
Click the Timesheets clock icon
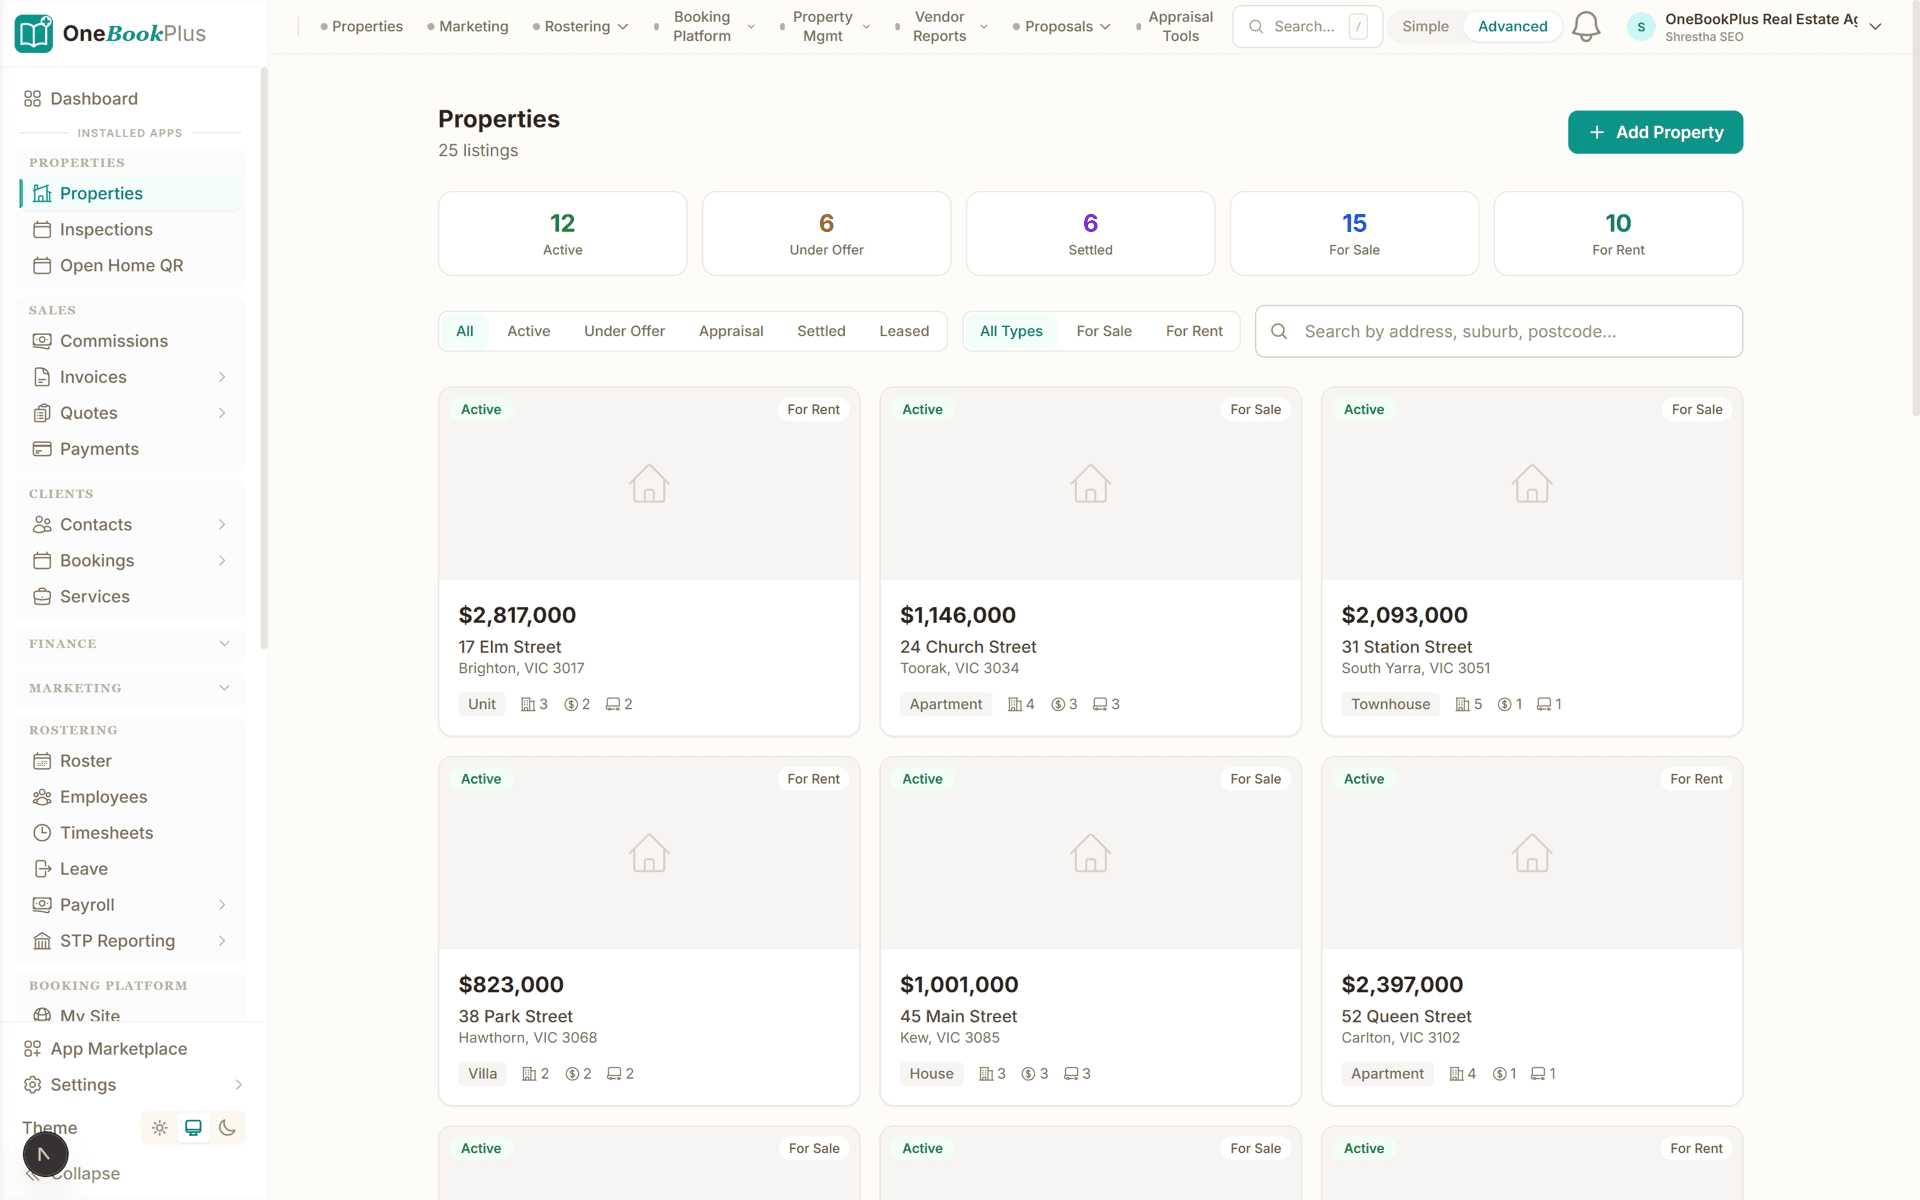point(42,833)
